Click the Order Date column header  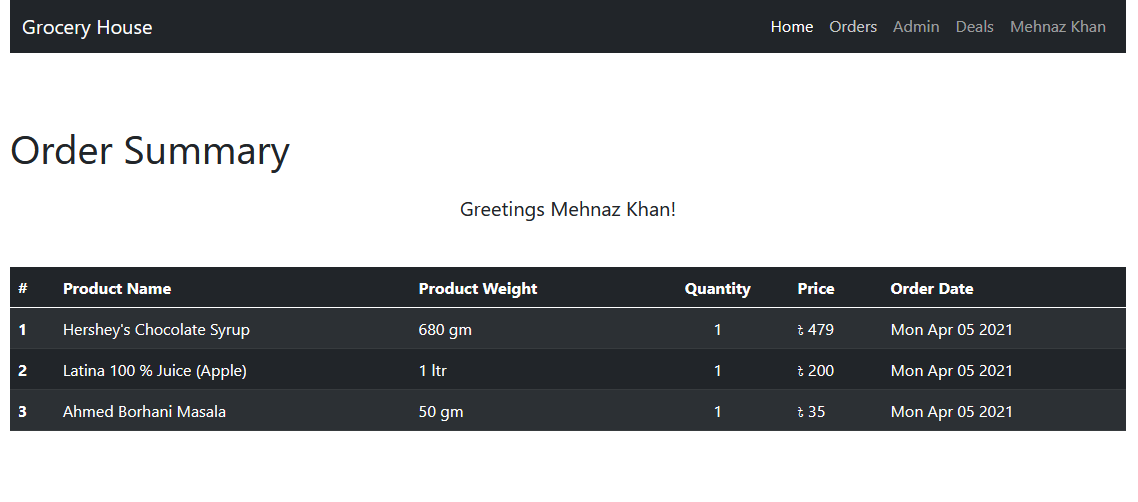click(931, 289)
